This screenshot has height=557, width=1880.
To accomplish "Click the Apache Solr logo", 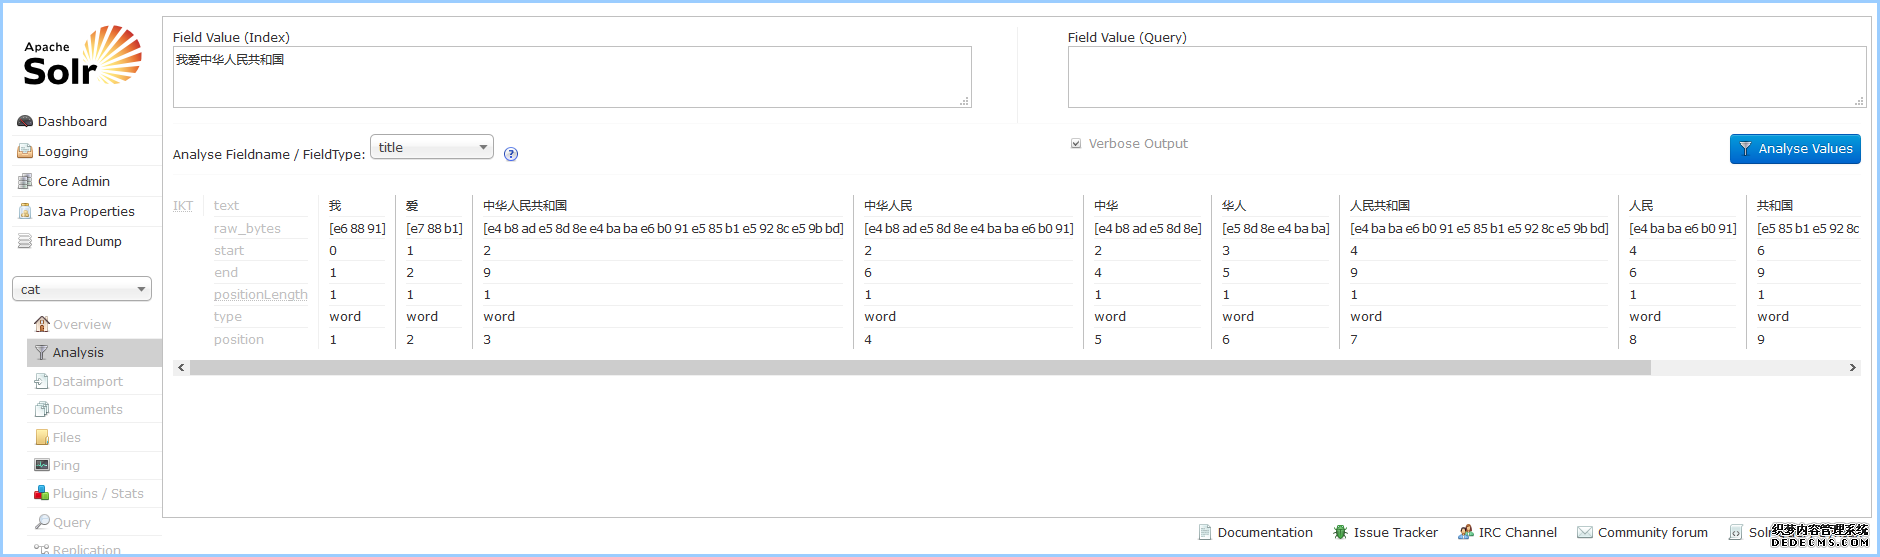I will 82,56.
